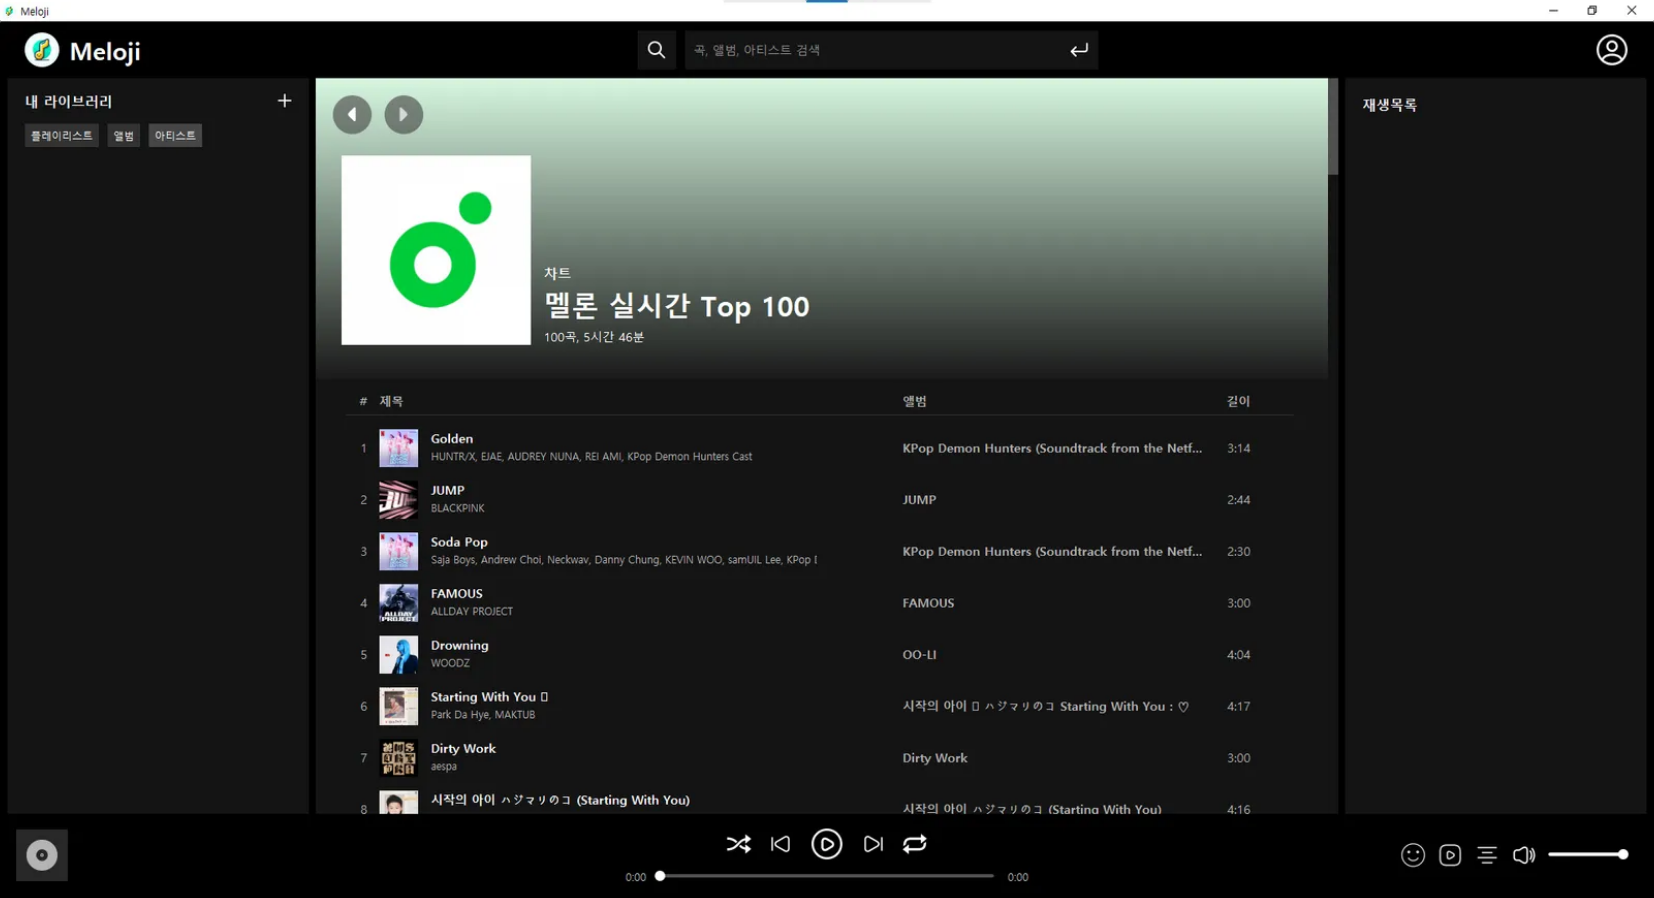Screen dimensions: 1654x898
Task: Click the playback progress bar
Action: pos(826,876)
